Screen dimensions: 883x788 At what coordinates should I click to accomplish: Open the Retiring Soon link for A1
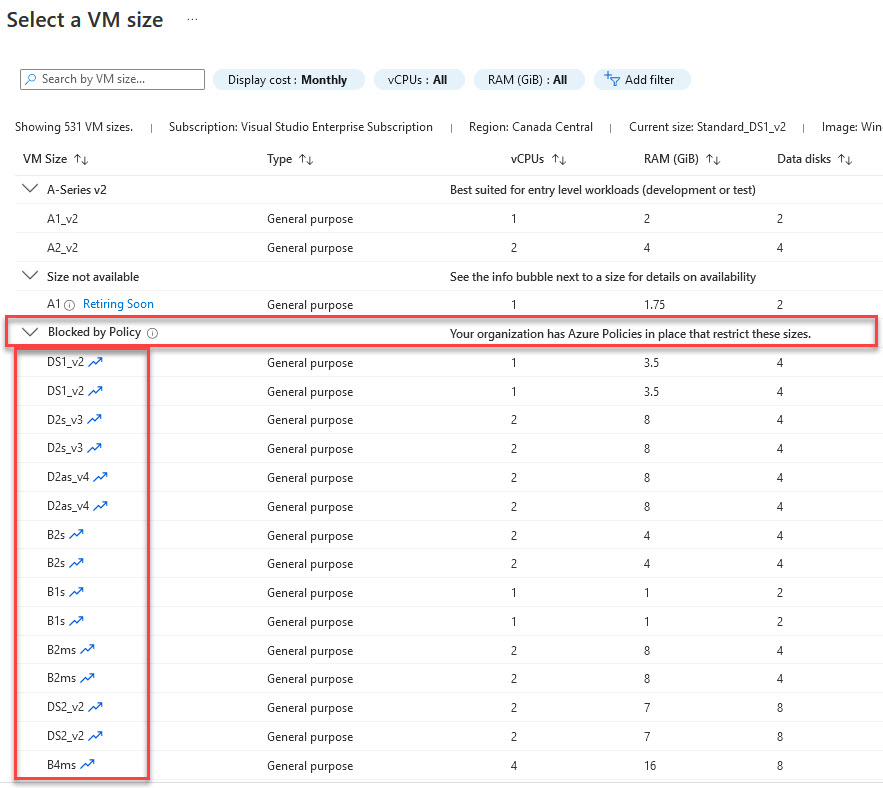pyautogui.click(x=118, y=304)
